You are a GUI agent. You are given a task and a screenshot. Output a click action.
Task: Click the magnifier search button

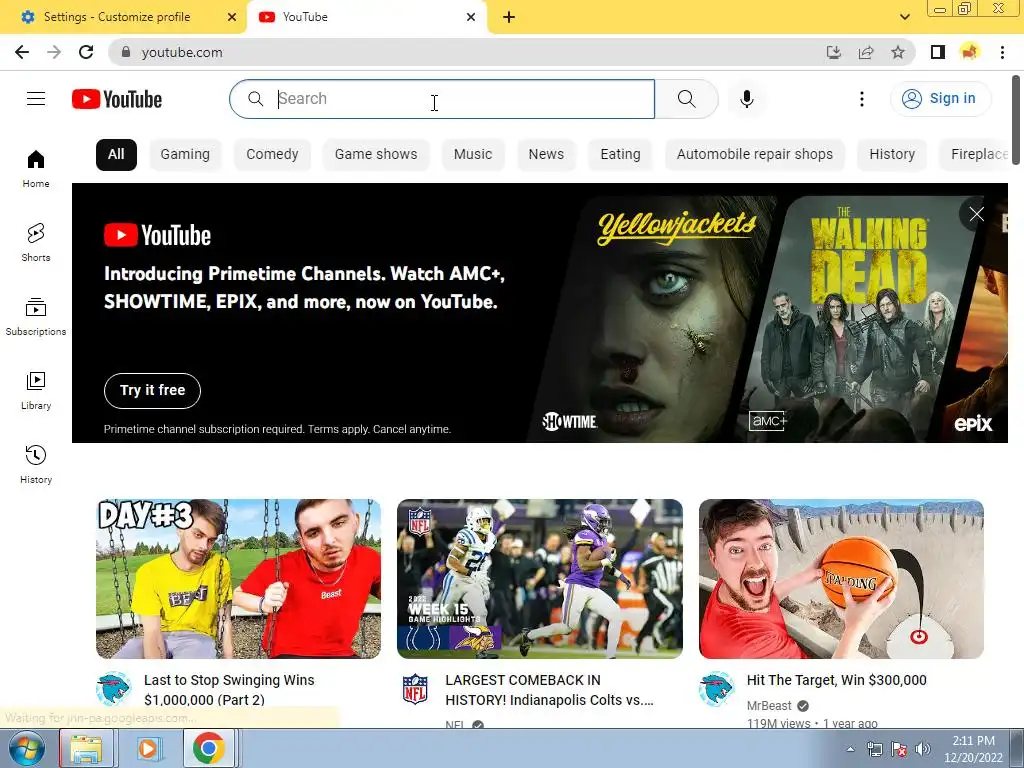tap(686, 99)
